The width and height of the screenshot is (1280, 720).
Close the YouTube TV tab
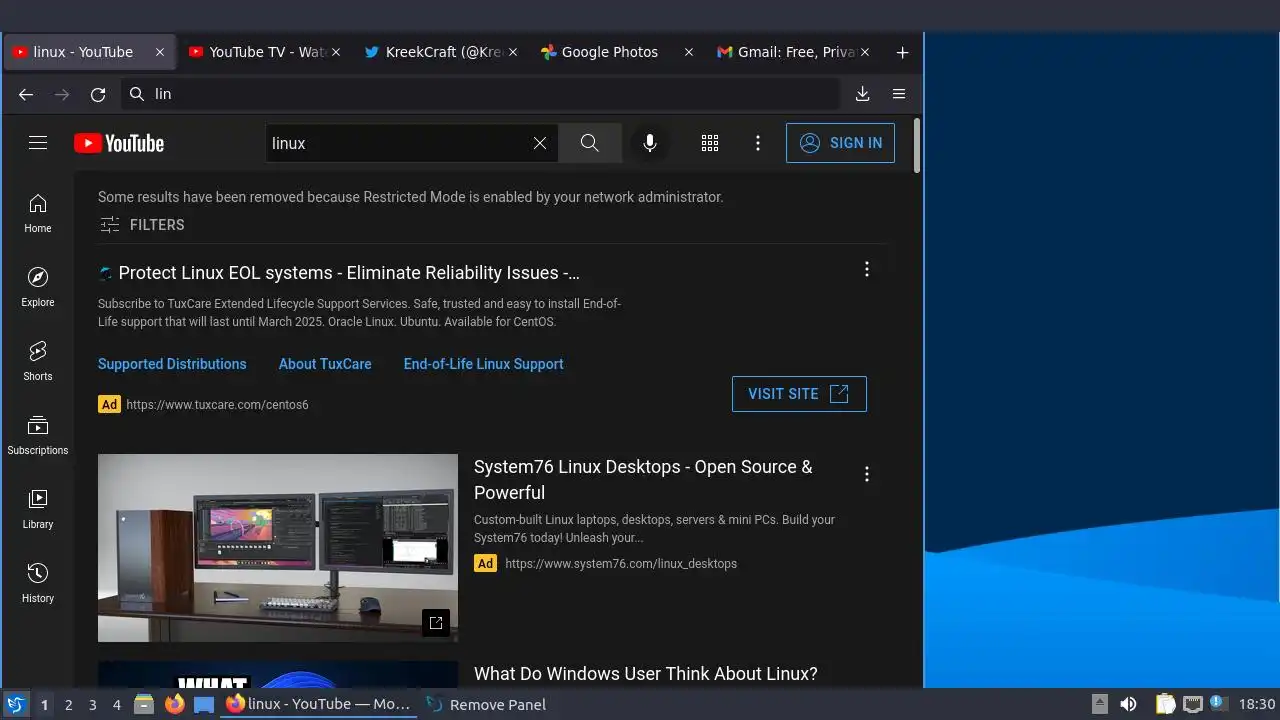(x=336, y=52)
